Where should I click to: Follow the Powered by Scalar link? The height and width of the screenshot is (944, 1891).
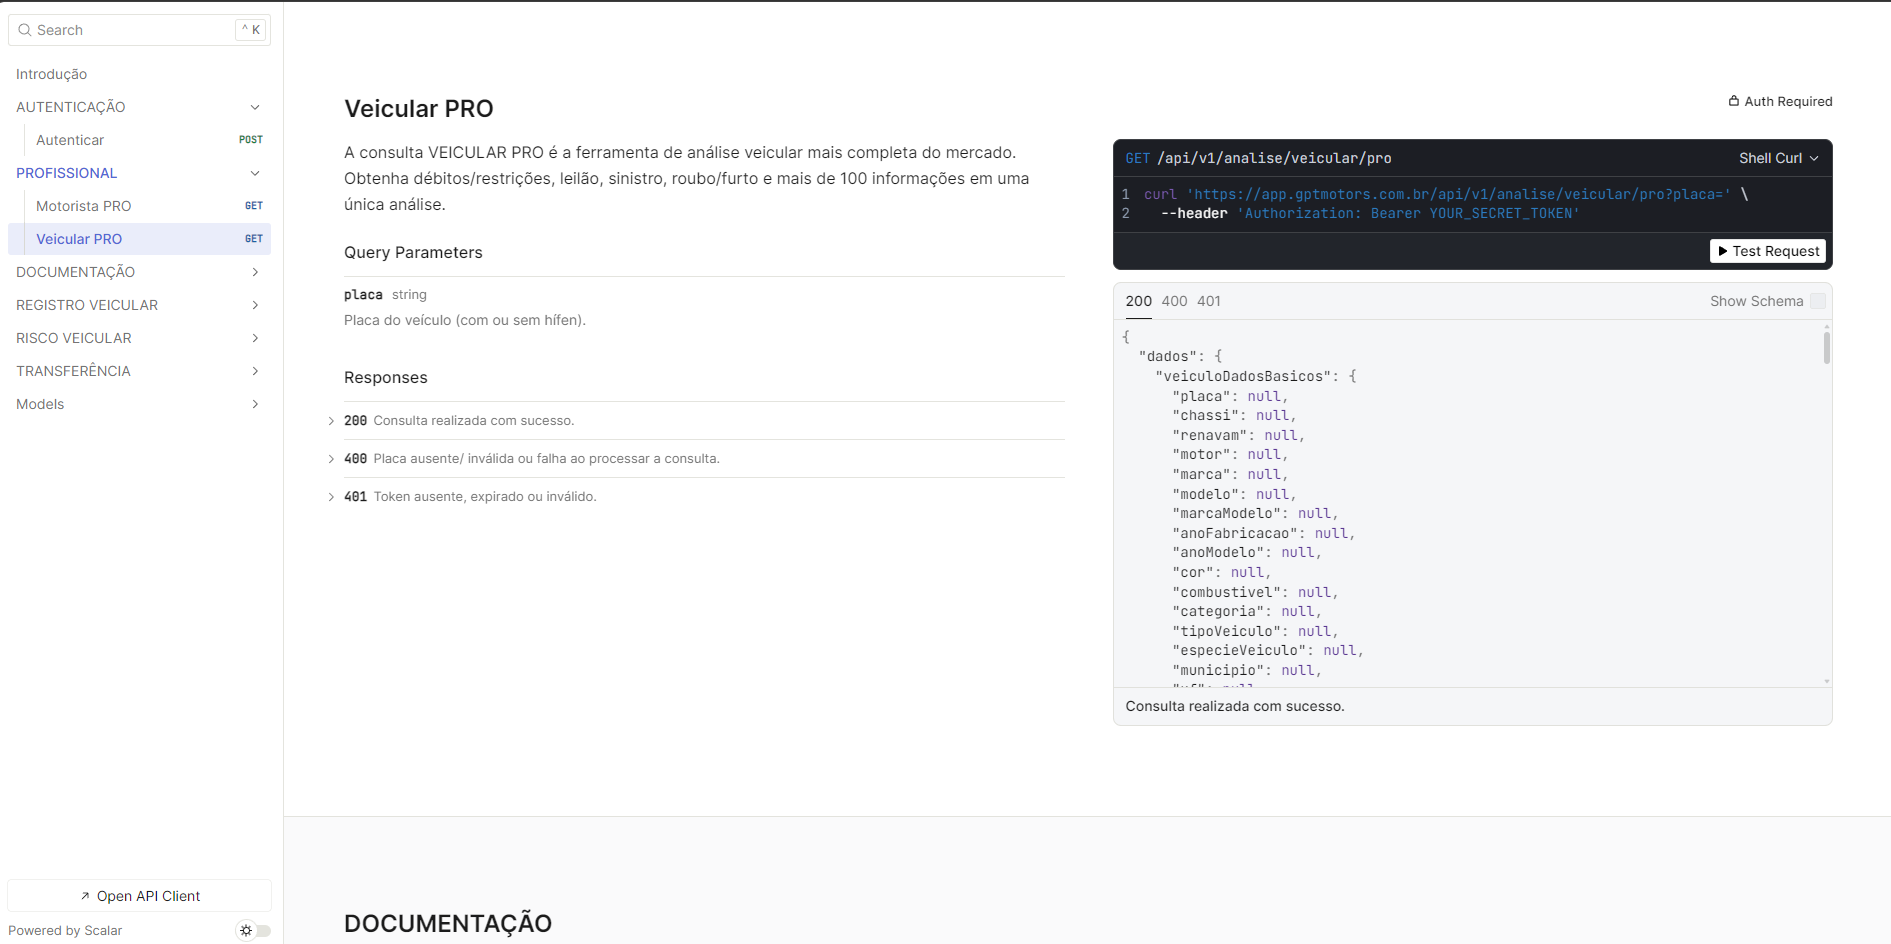click(65, 930)
